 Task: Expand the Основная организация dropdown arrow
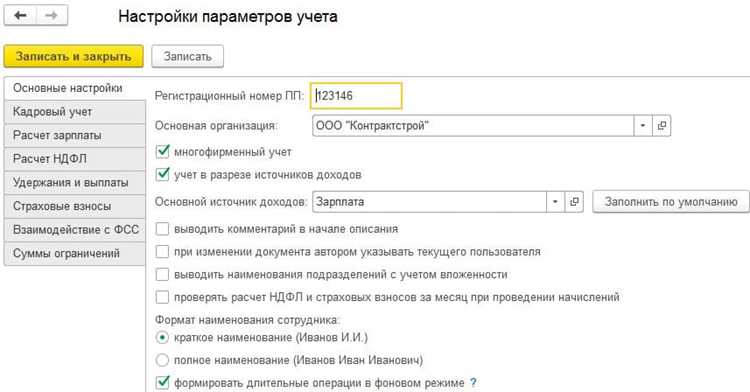tap(643, 126)
